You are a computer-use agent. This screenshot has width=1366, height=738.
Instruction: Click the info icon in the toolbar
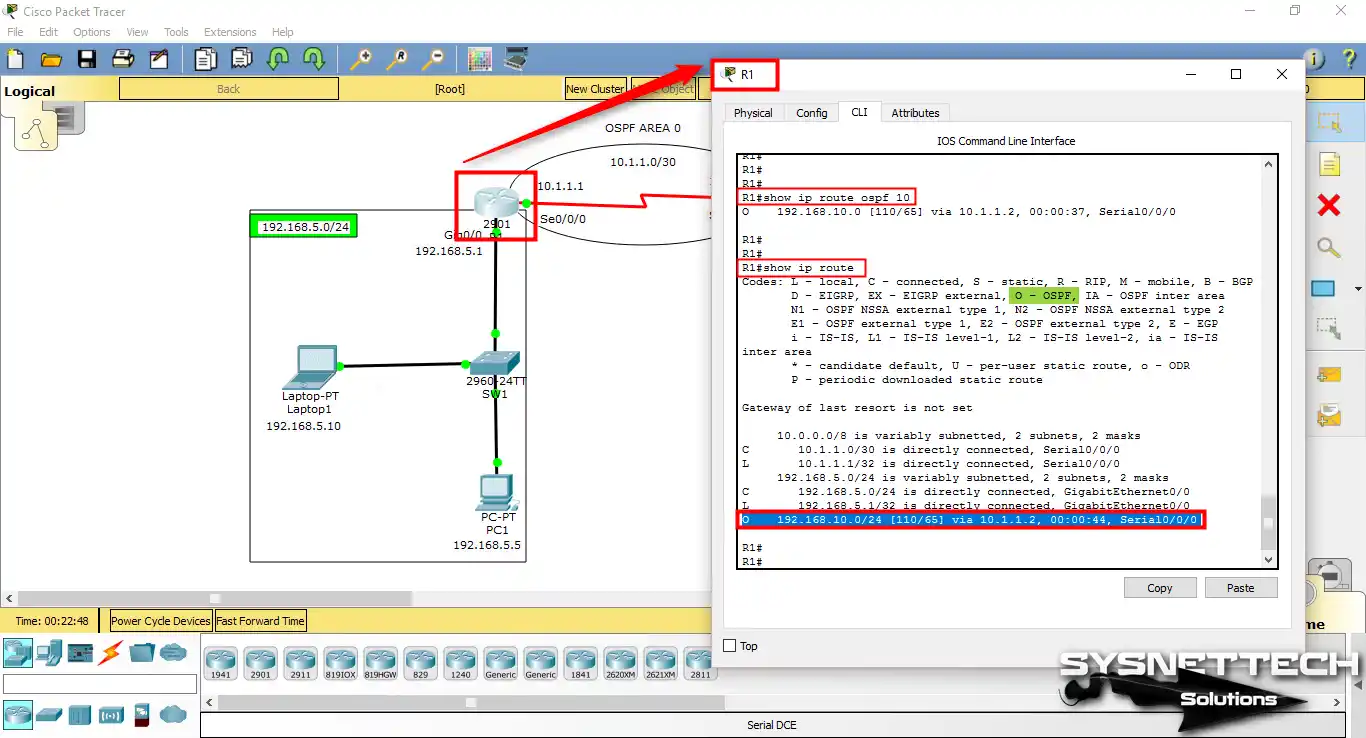click(1315, 60)
